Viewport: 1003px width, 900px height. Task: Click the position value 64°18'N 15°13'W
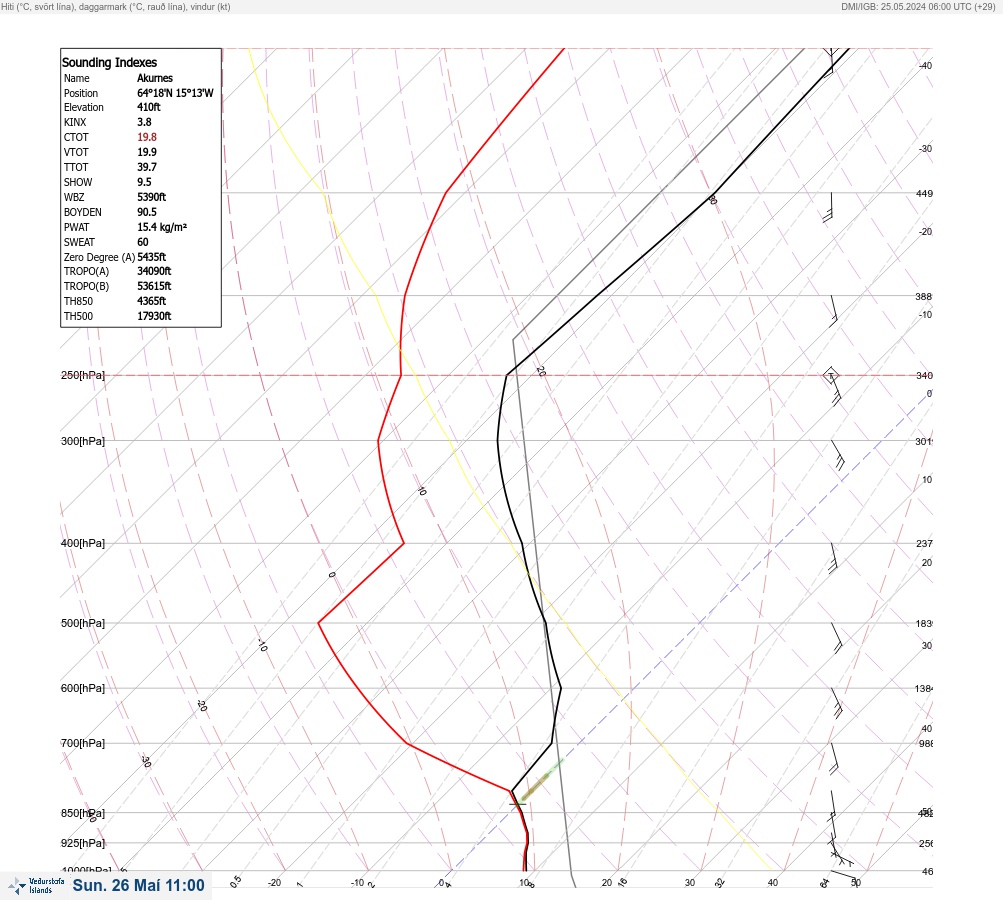click(x=175, y=93)
